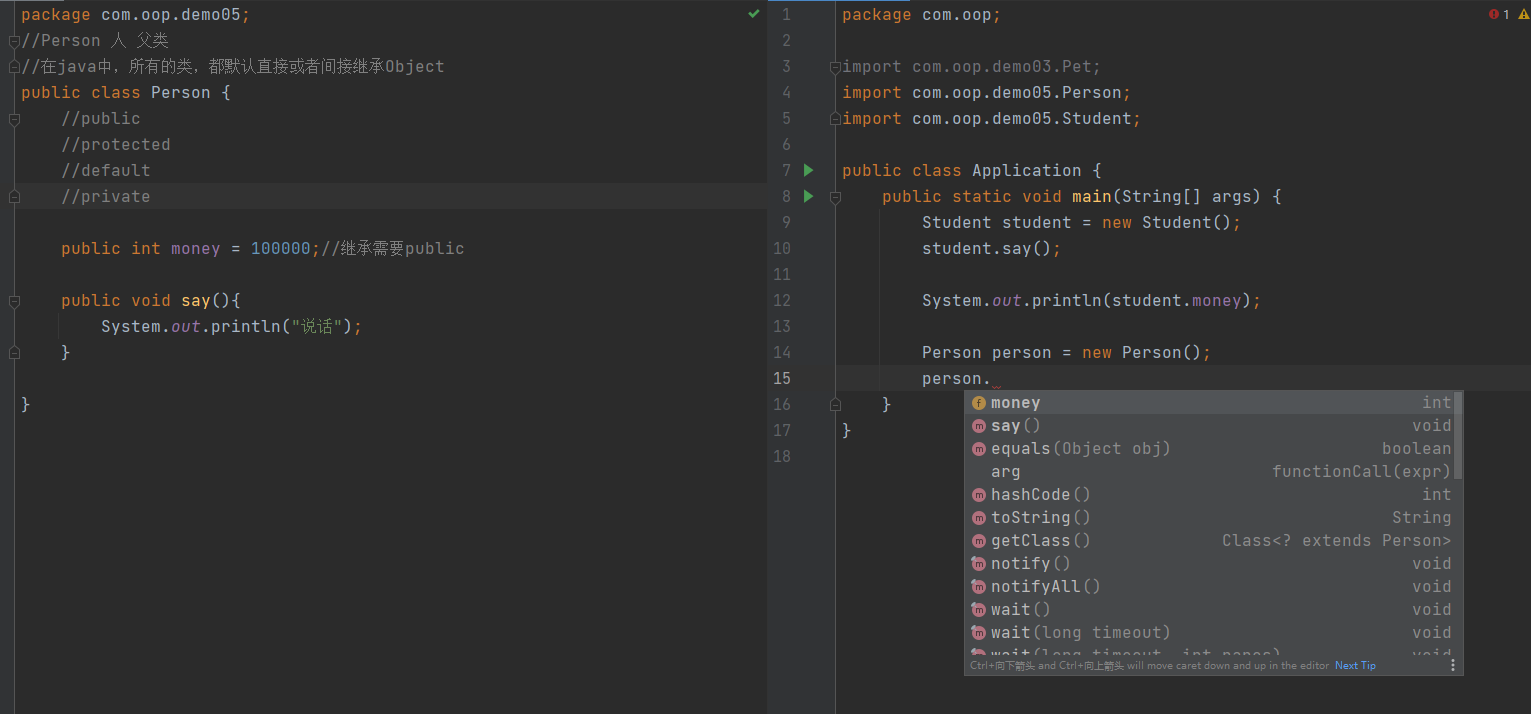Click the money value 100000 in Person

[280, 249]
